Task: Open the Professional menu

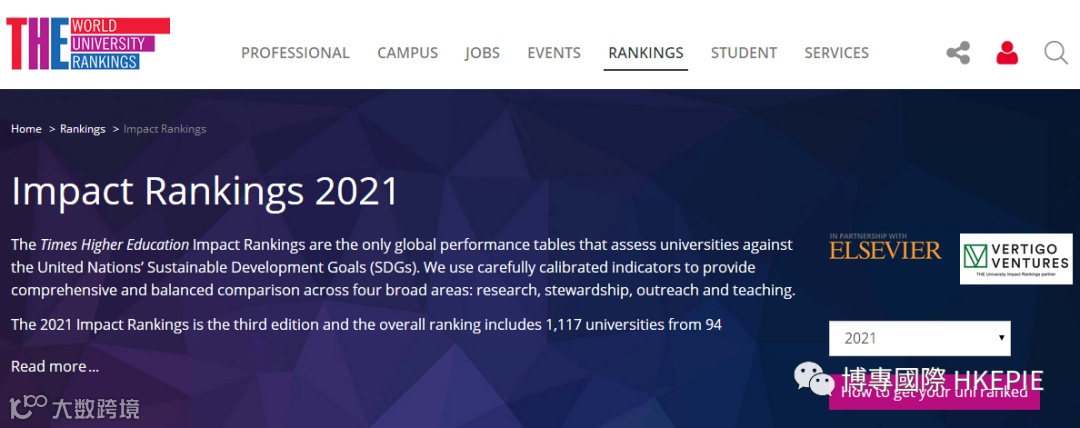Action: pos(295,53)
